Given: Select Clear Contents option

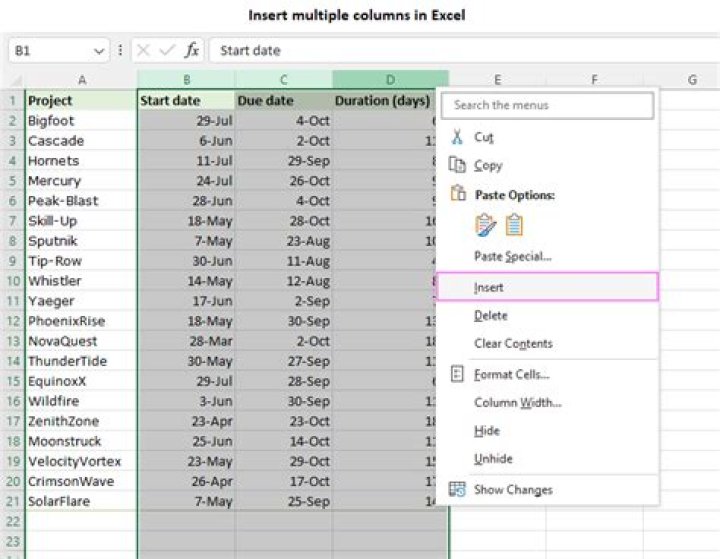Looking at the screenshot, I should (513, 344).
